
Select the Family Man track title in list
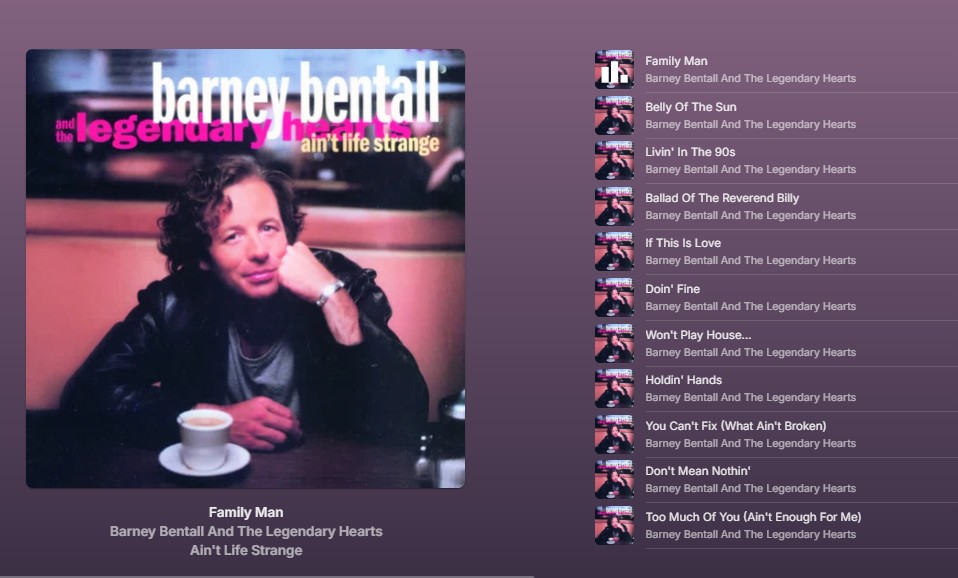tap(676, 61)
